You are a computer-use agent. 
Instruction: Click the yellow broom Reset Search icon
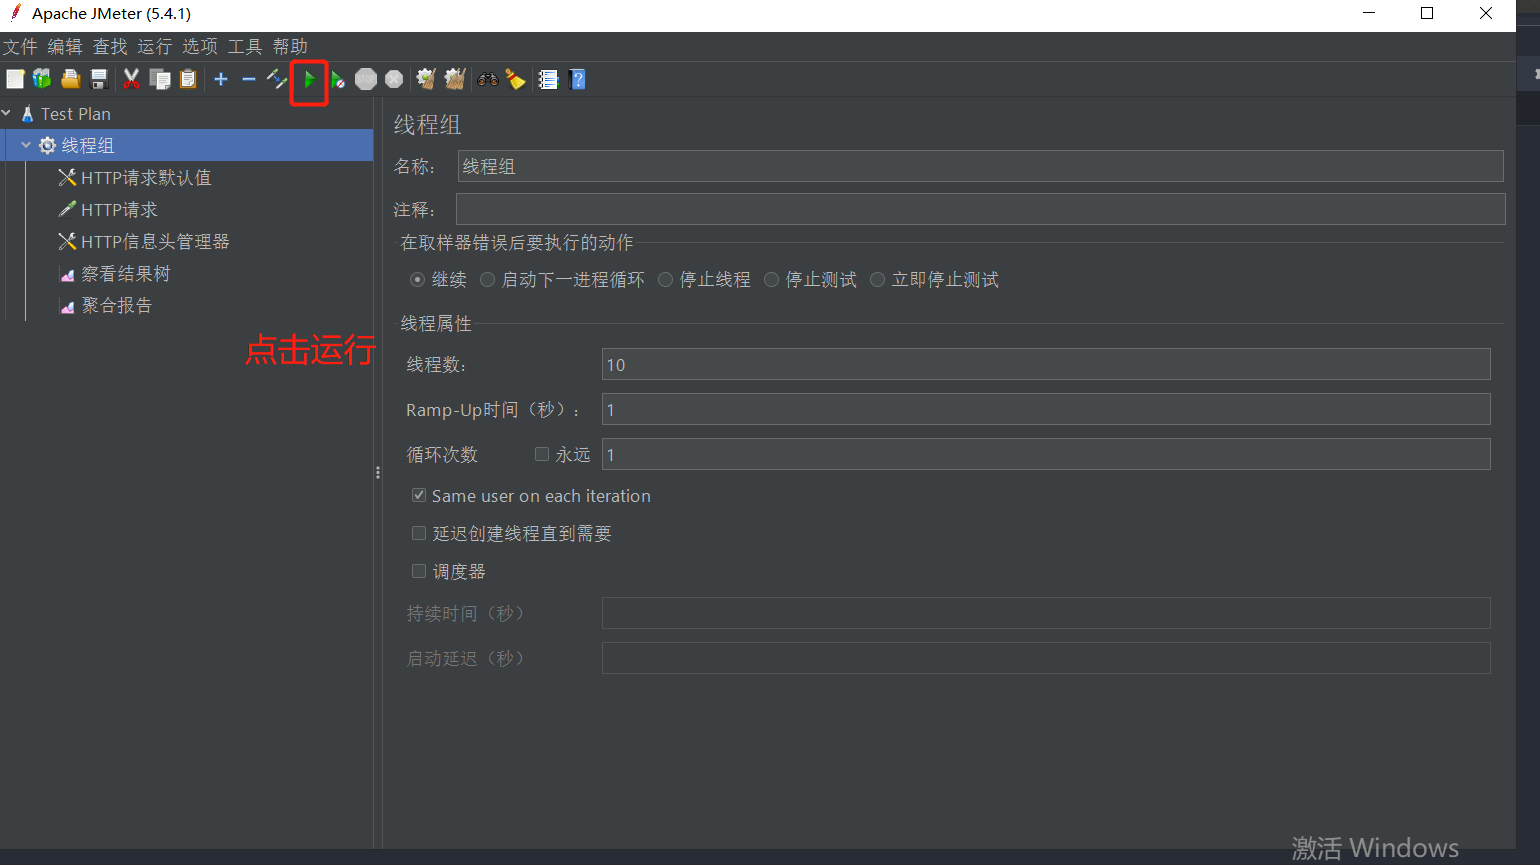pyautogui.click(x=516, y=79)
